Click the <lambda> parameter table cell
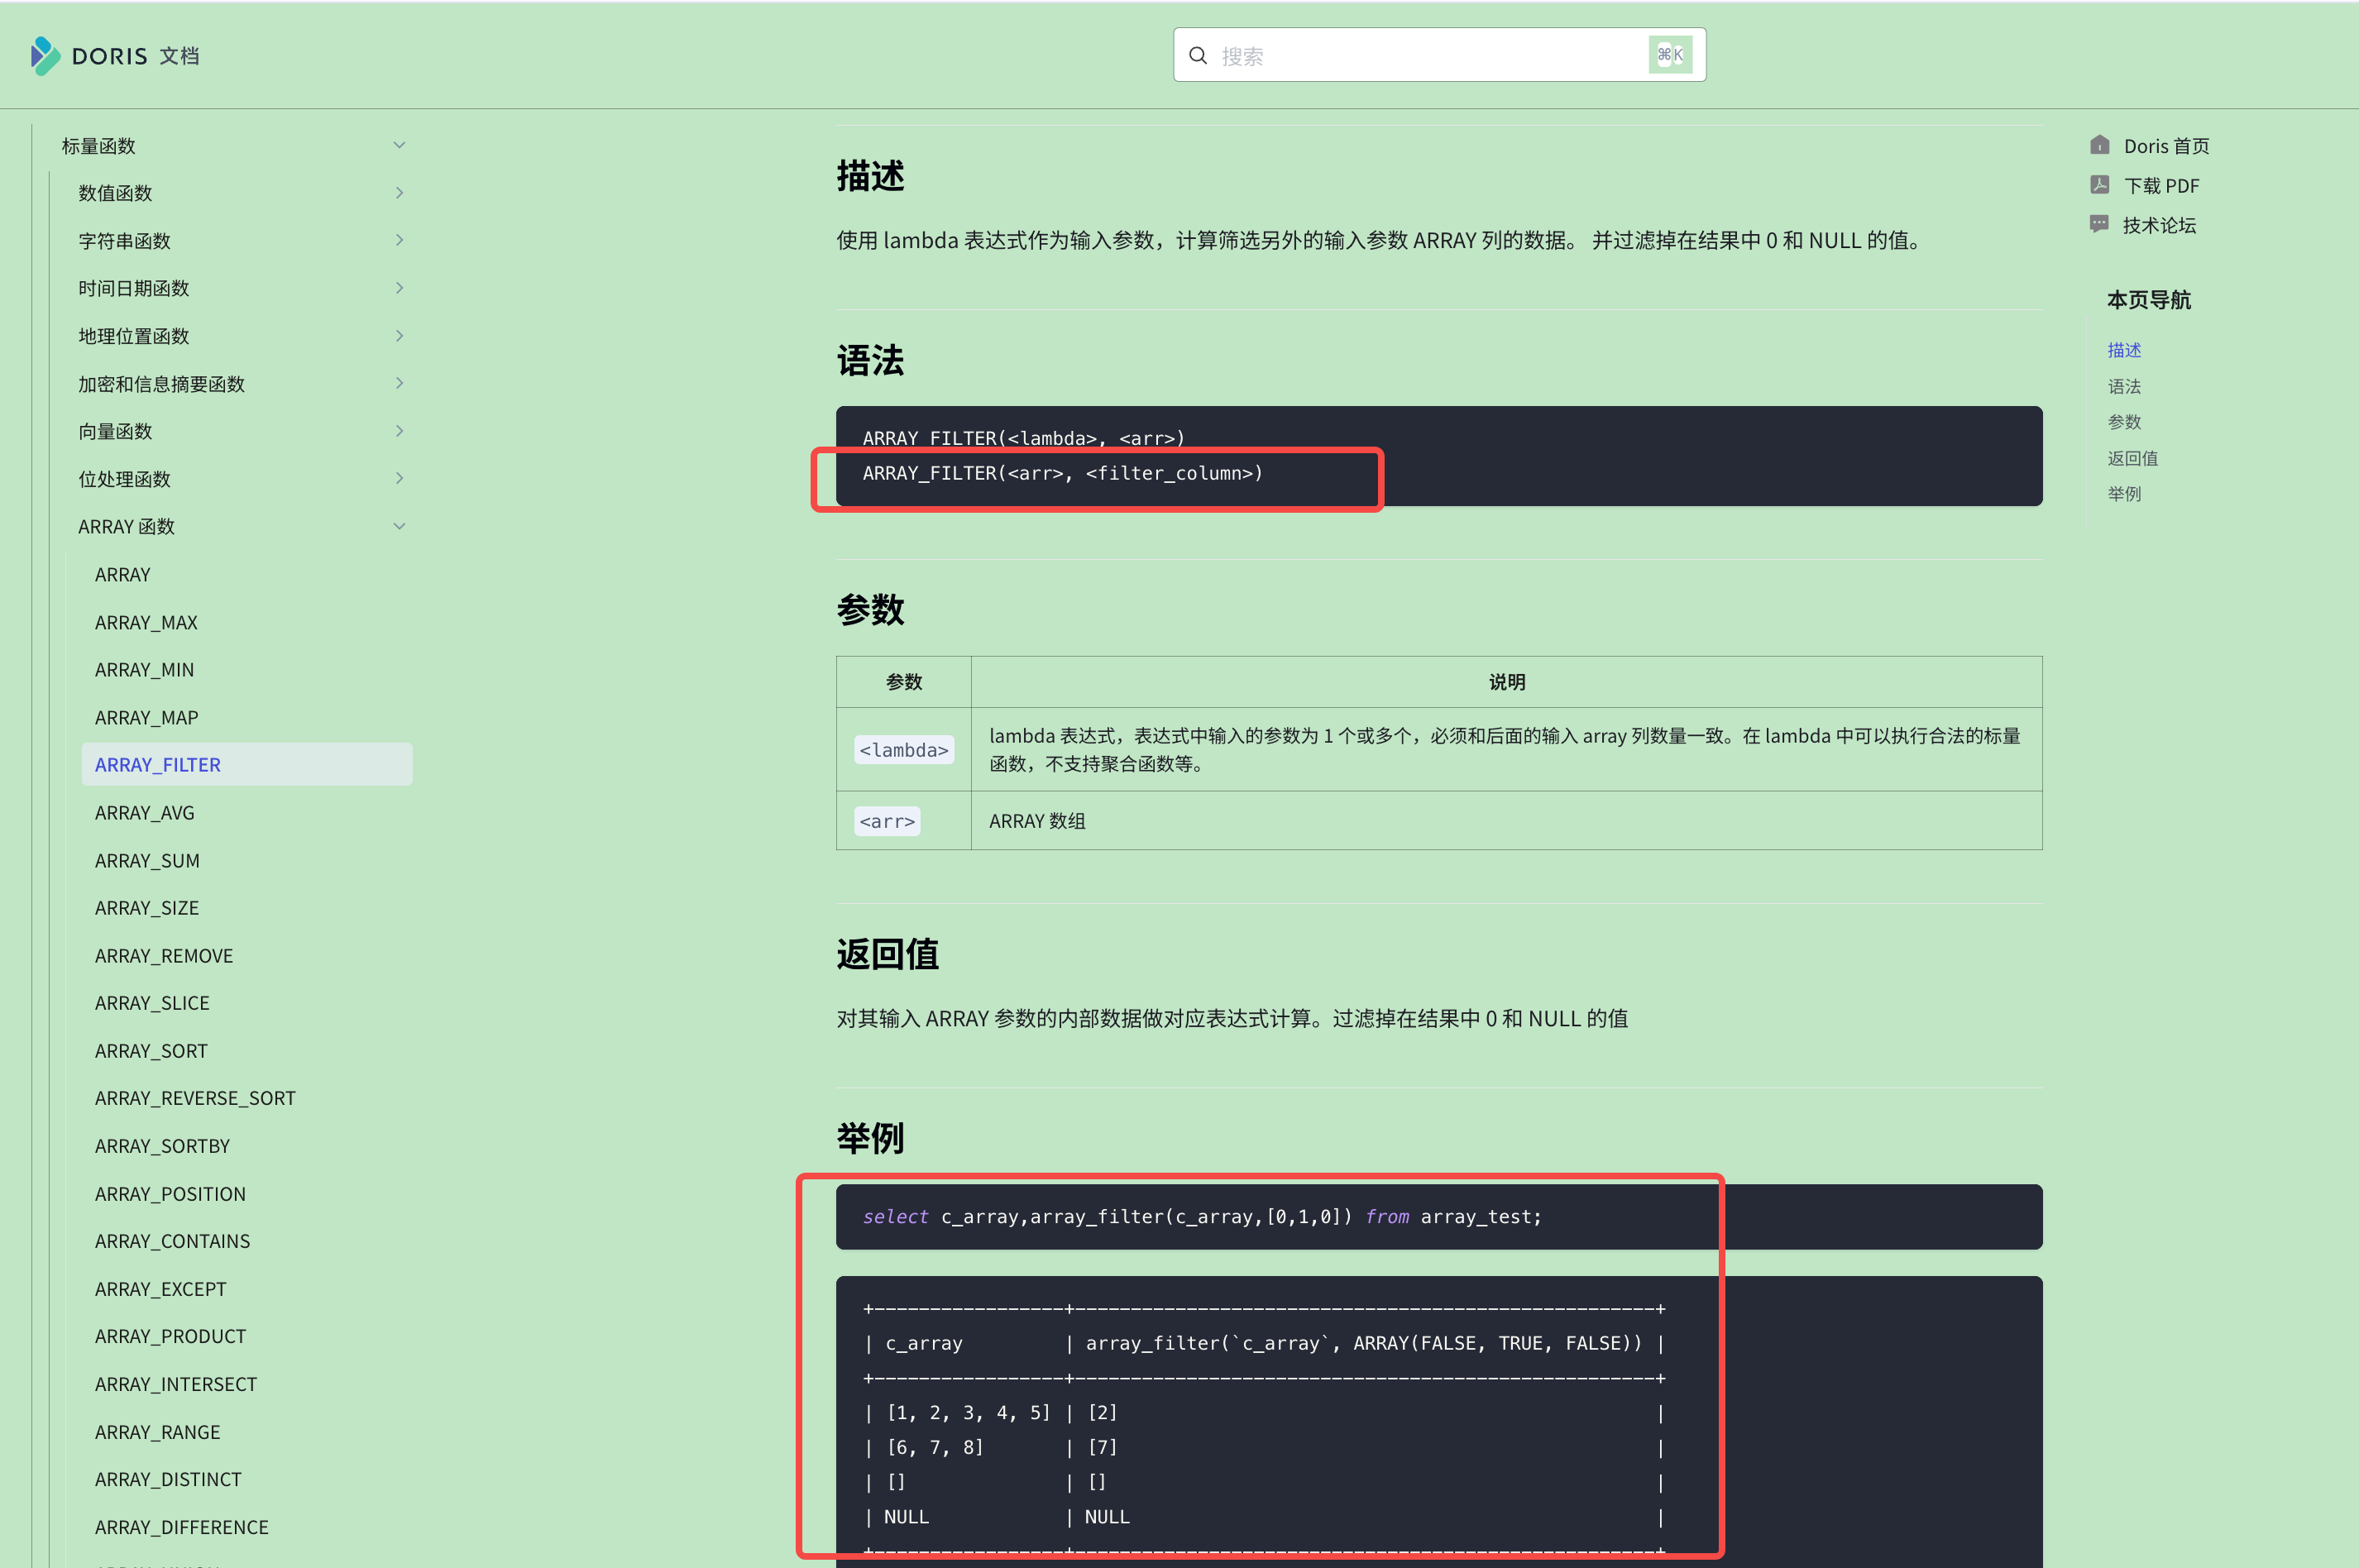Screen dimensions: 2359x1568 (x=903, y=749)
